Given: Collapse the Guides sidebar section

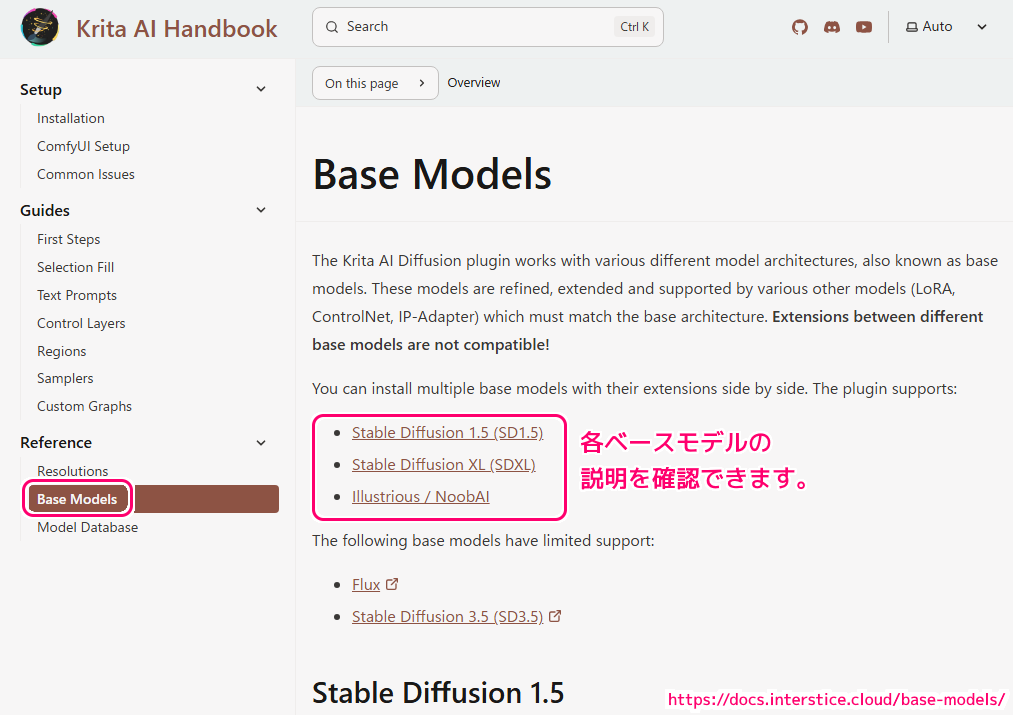Looking at the screenshot, I should click(x=261, y=210).
